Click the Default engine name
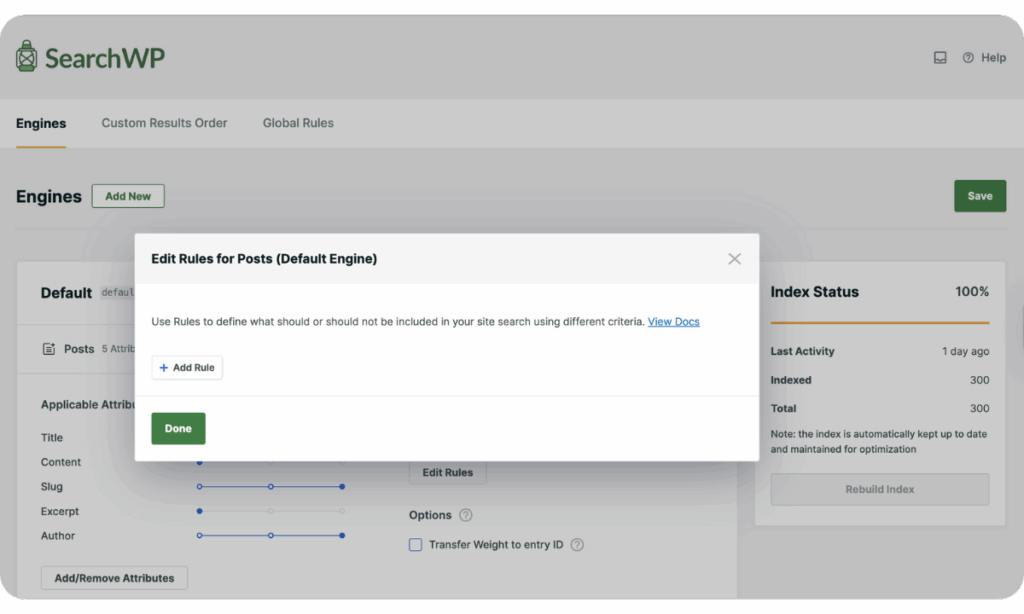 66,293
